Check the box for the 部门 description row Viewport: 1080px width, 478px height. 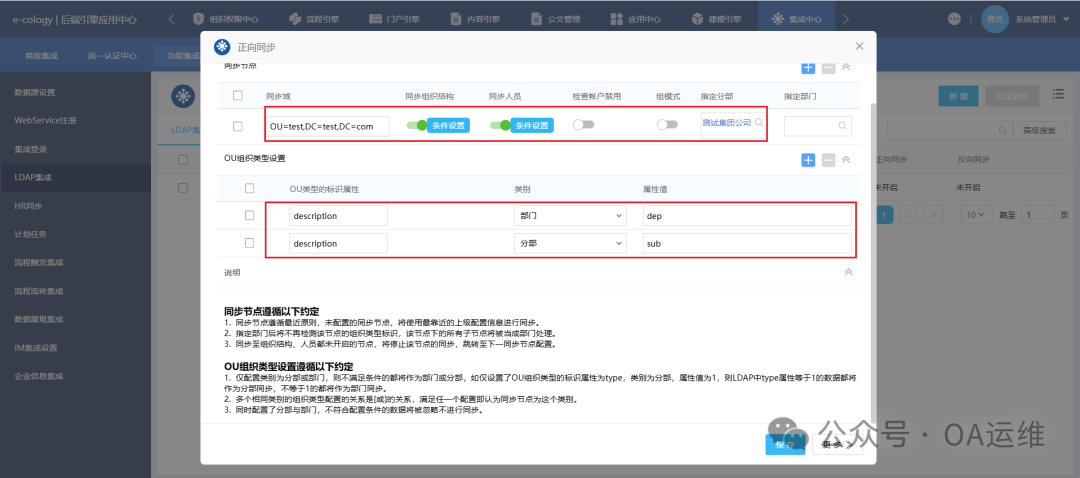click(250, 216)
